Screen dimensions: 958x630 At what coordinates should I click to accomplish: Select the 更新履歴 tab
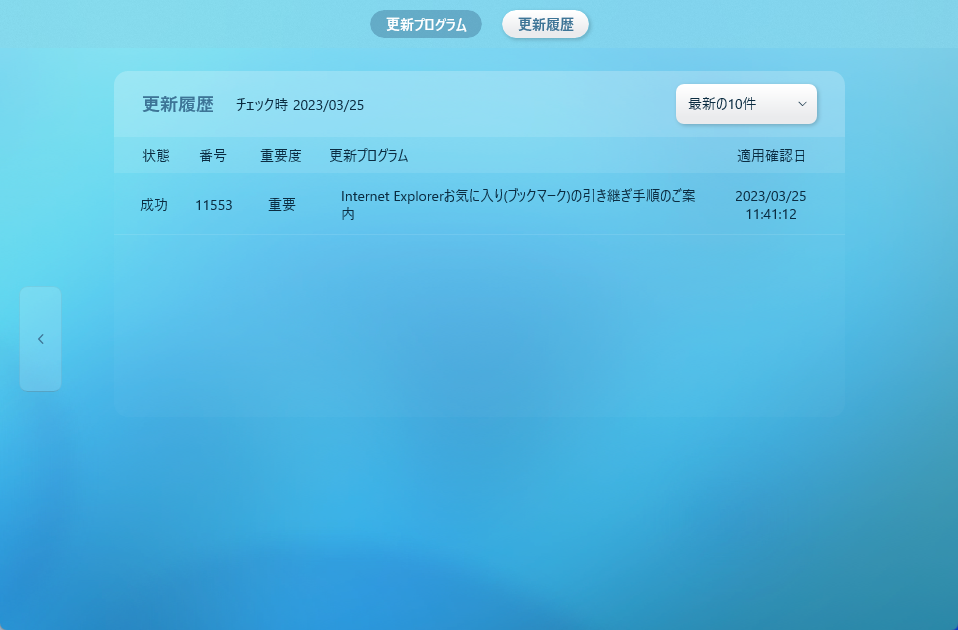546,24
